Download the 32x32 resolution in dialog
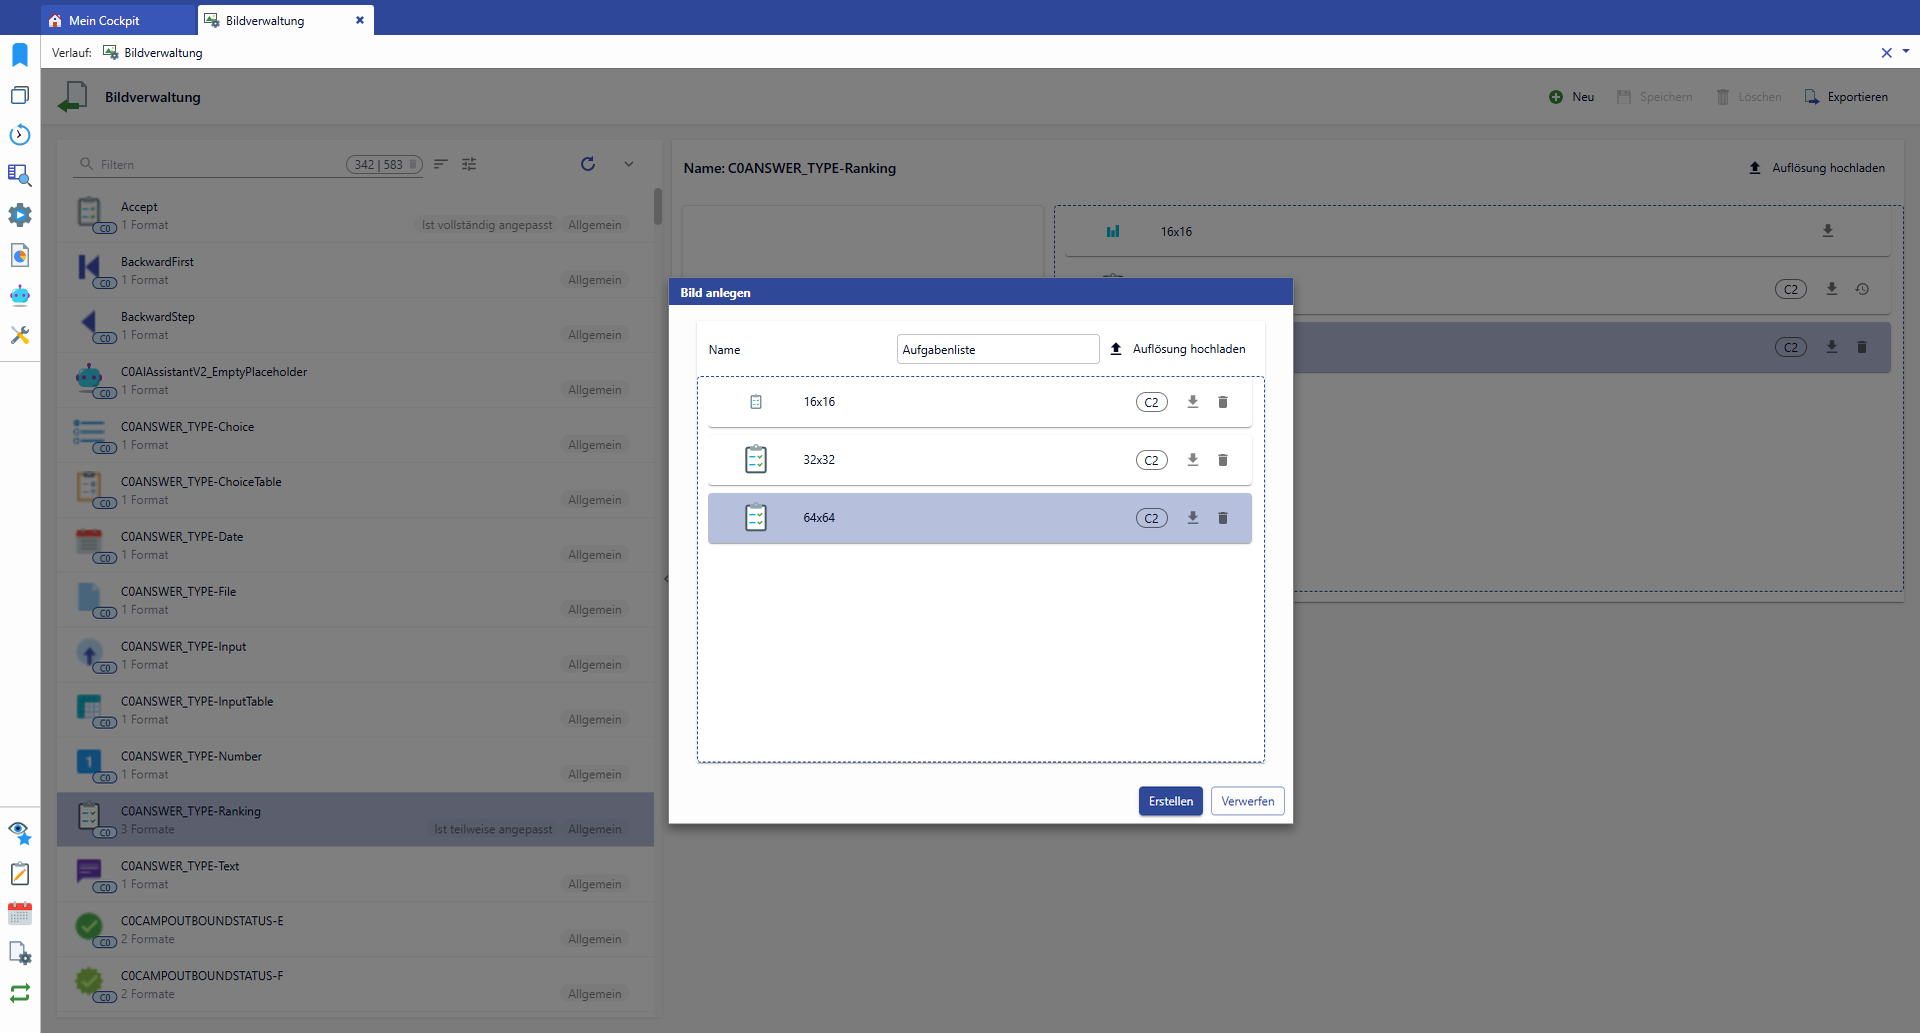This screenshot has width=1920, height=1034. pos(1192,460)
